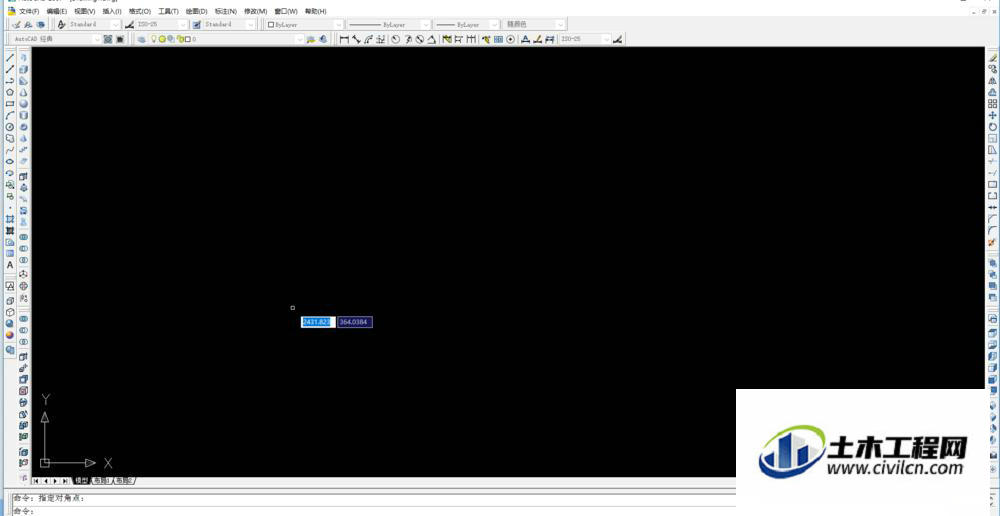Image resolution: width=1000 pixels, height=516 pixels.
Task: Expand the layer list dropdown
Action: tap(300, 40)
